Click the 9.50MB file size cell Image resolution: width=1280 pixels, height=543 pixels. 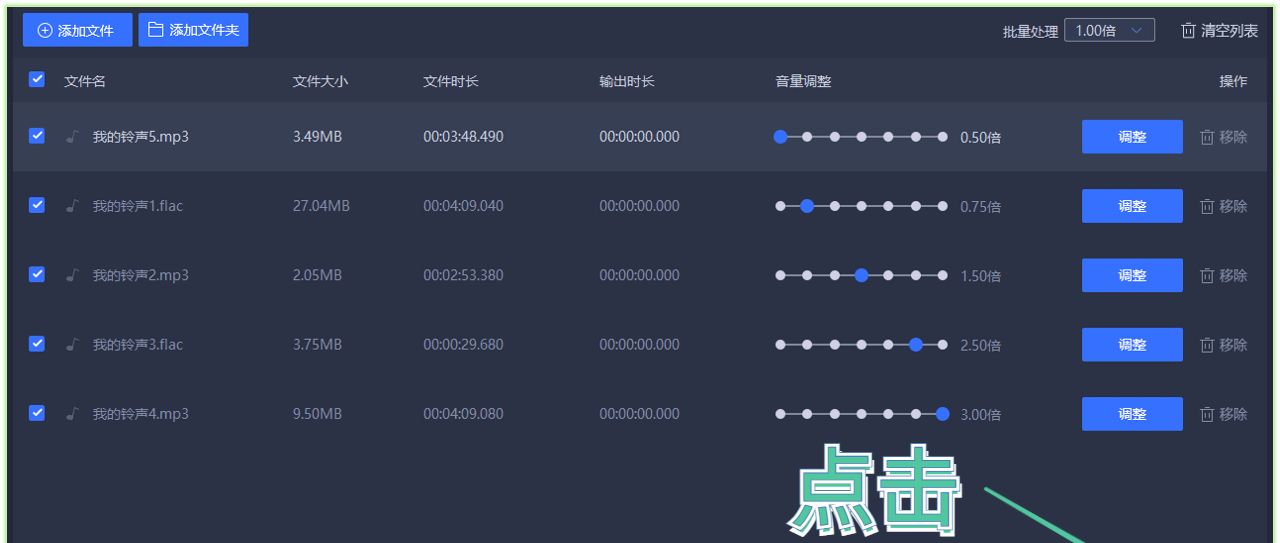pos(317,413)
